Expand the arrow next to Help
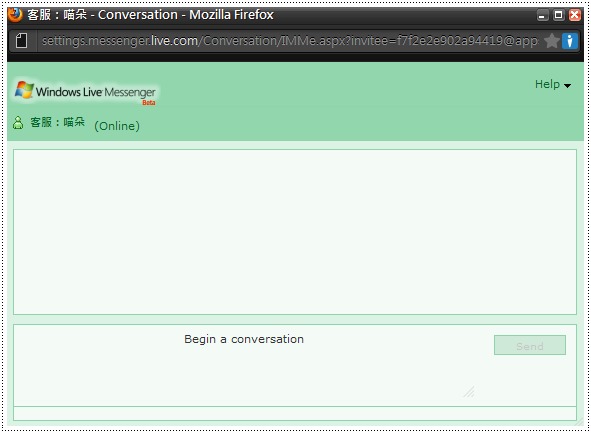 pos(567,86)
